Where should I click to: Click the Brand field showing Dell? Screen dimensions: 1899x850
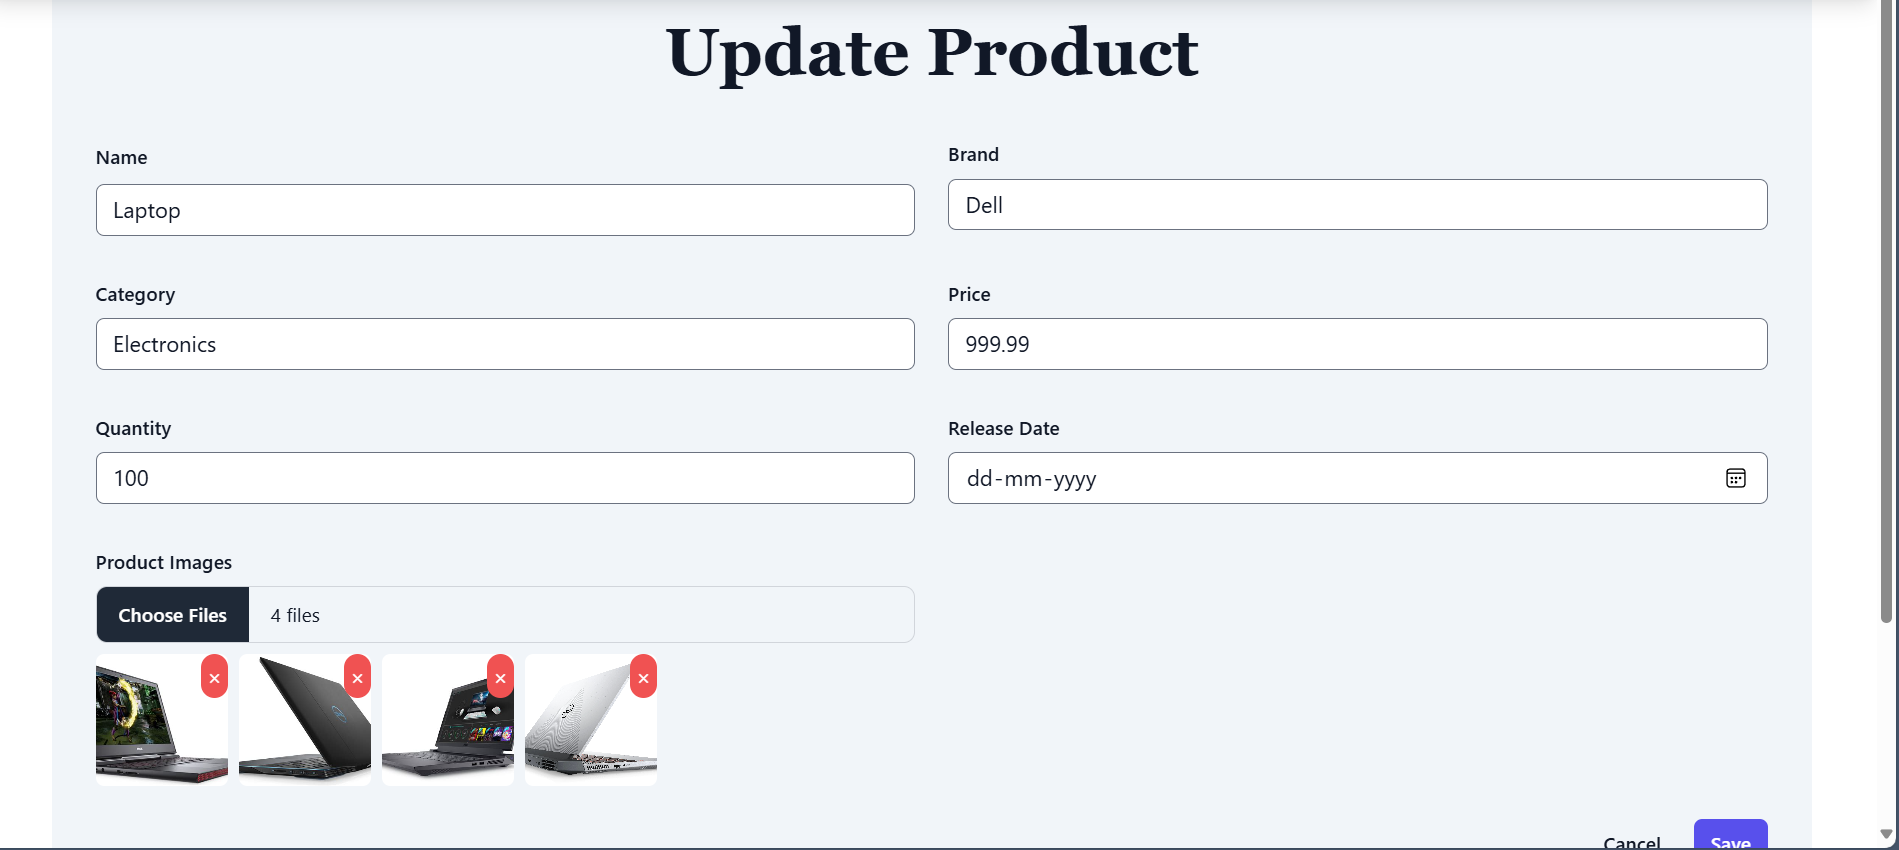point(1356,204)
